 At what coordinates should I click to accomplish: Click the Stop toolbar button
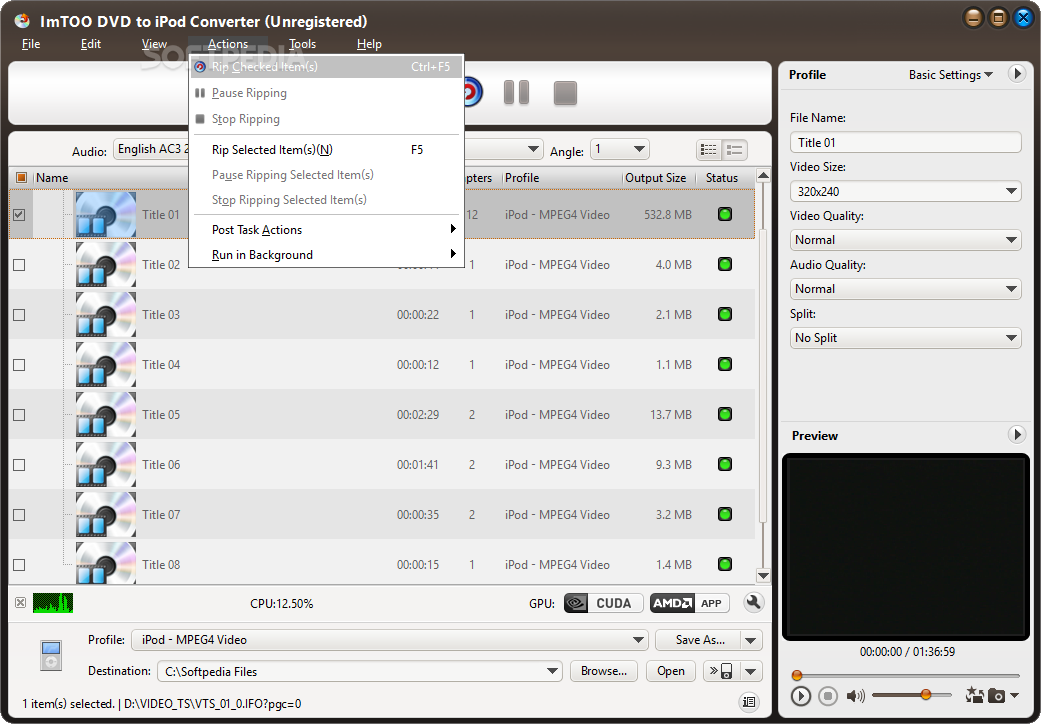565,93
